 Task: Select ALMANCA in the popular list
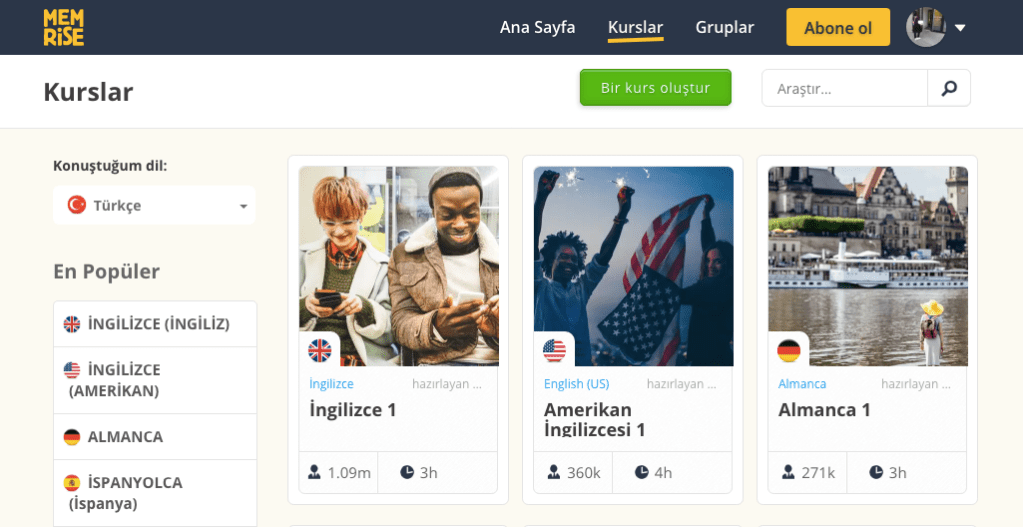tap(155, 436)
